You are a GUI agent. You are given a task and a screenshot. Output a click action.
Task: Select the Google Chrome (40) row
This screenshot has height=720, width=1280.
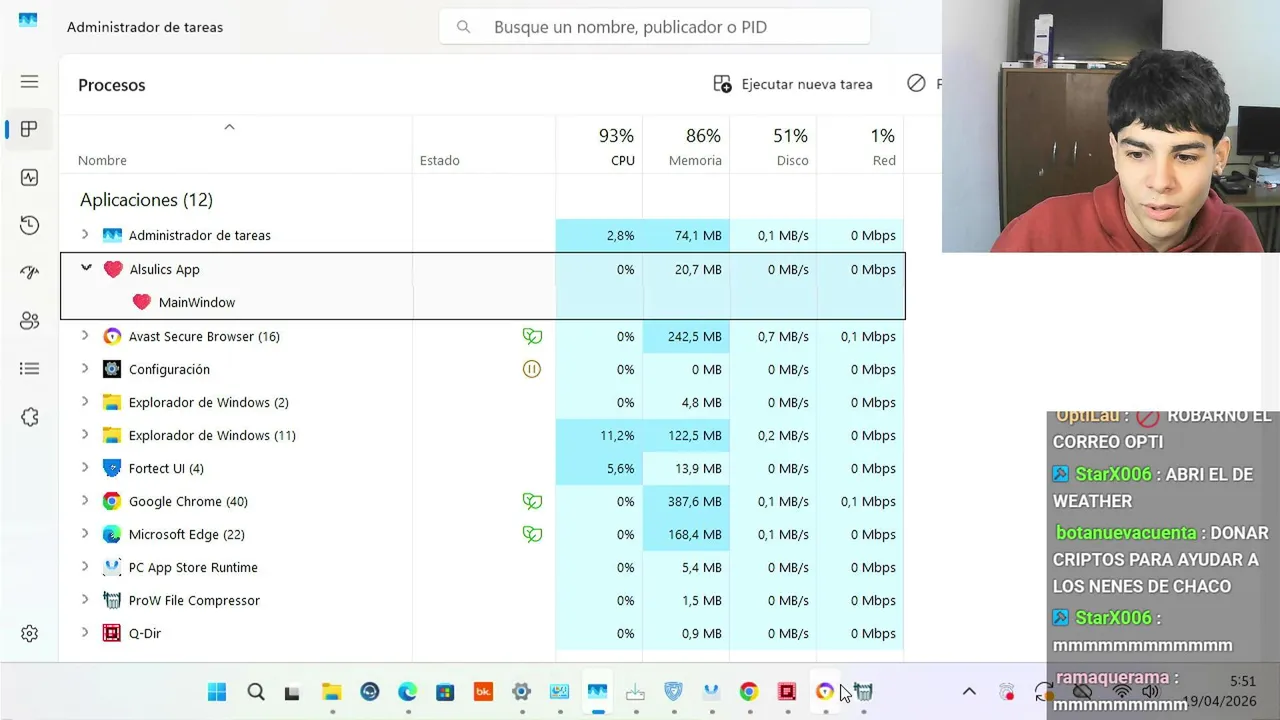tap(483, 501)
